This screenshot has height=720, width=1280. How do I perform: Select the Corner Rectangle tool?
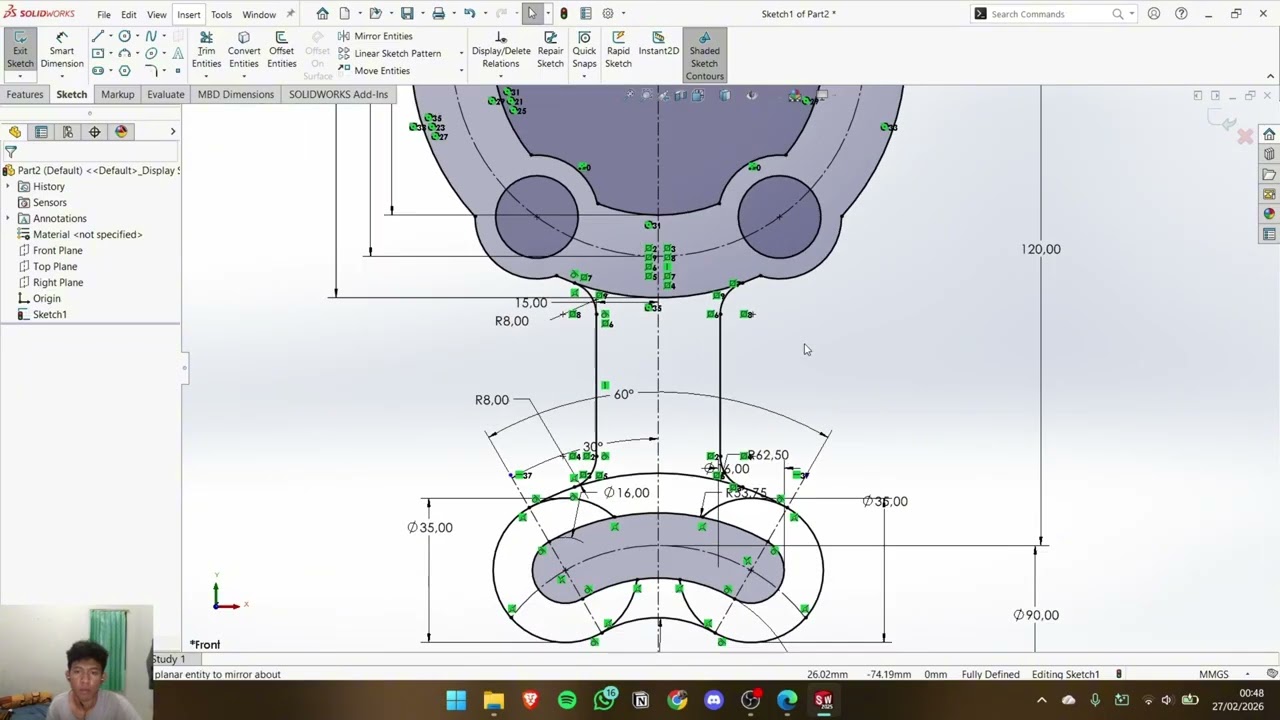coord(98,53)
